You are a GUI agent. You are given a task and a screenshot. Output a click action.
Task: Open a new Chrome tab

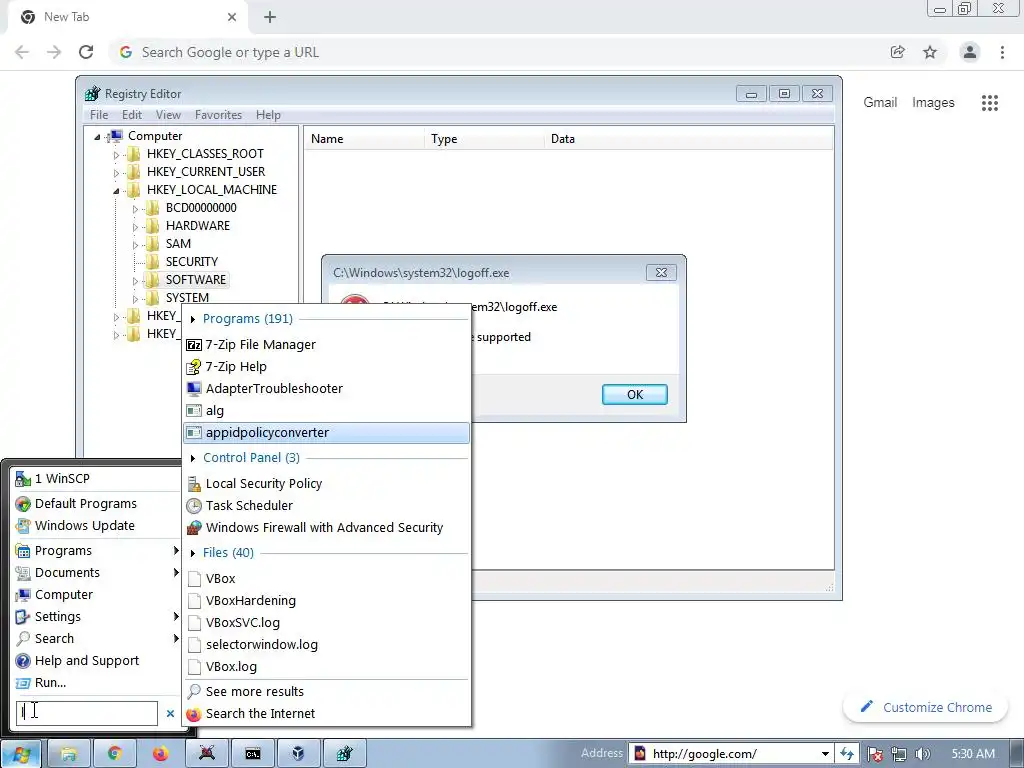(x=270, y=17)
